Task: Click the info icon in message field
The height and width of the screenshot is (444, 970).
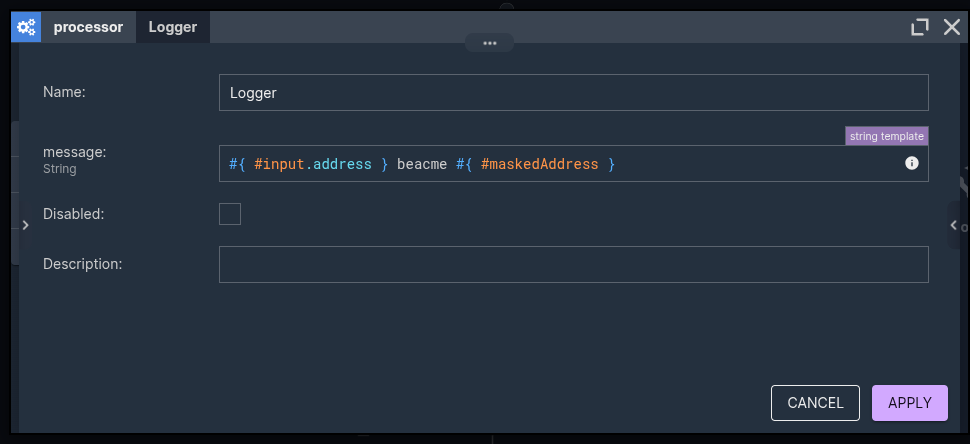Action: [x=912, y=163]
